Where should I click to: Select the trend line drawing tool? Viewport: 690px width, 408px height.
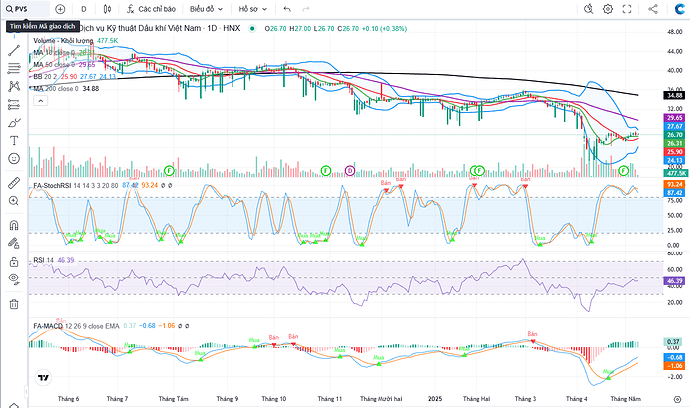pos(14,50)
